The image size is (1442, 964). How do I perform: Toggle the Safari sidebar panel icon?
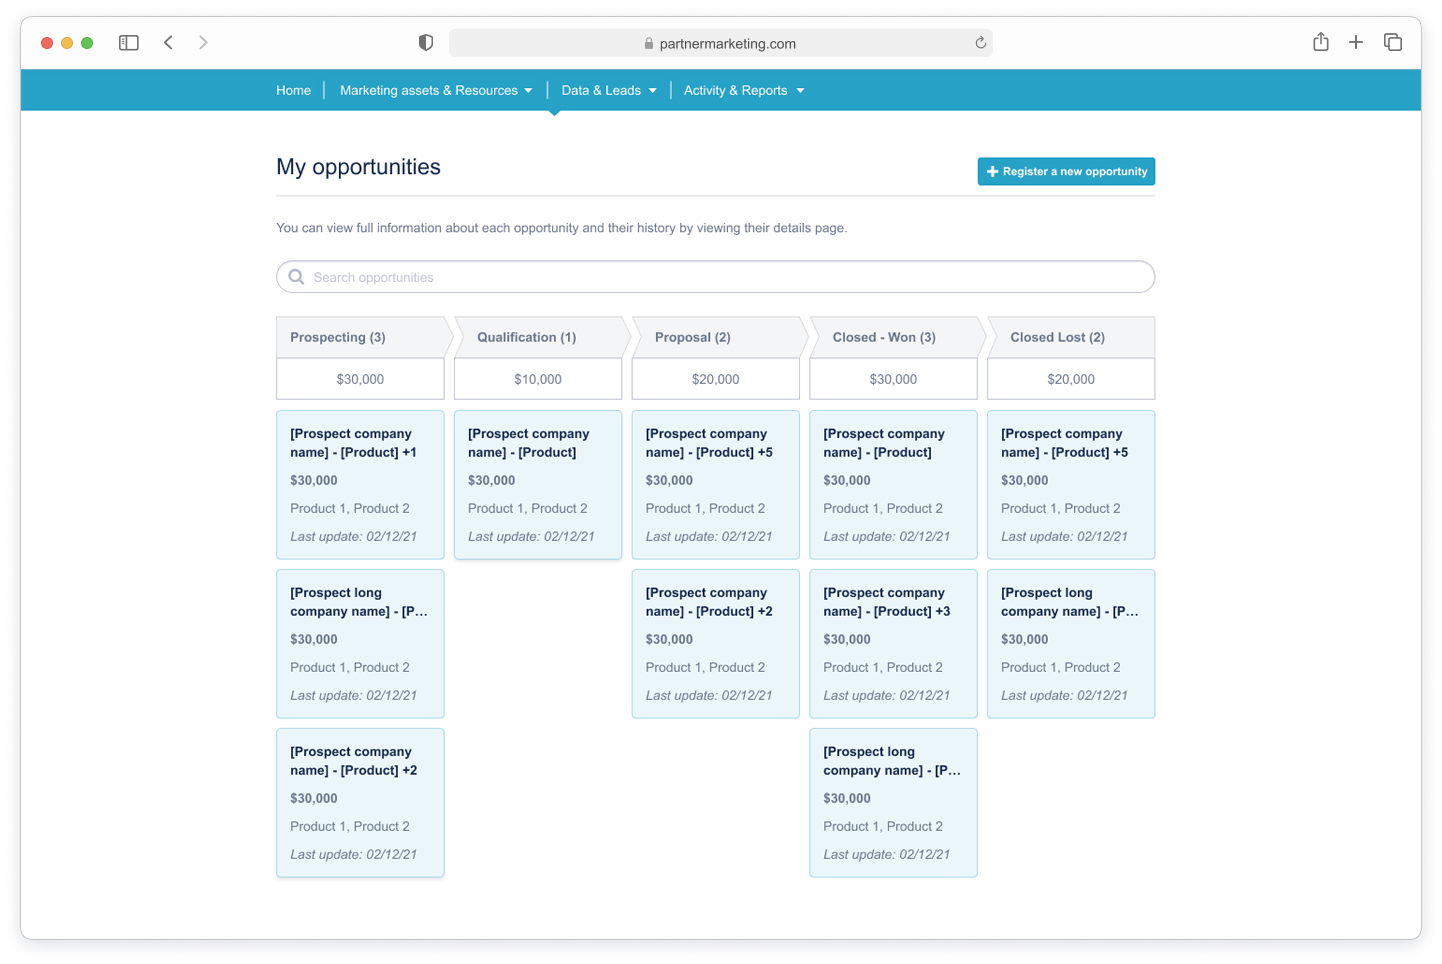pos(128,43)
